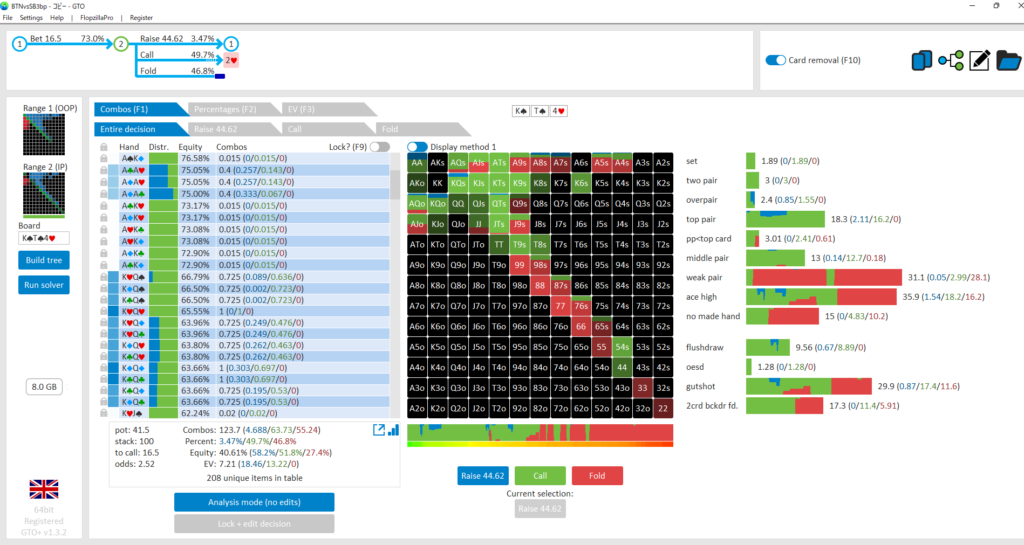This screenshot has width=1024, height=545.
Task: Open the blue folder icon
Action: click(x=1008, y=61)
